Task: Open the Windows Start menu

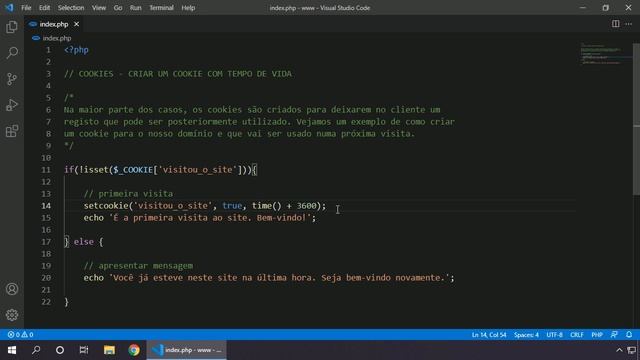Action: coord(12,350)
